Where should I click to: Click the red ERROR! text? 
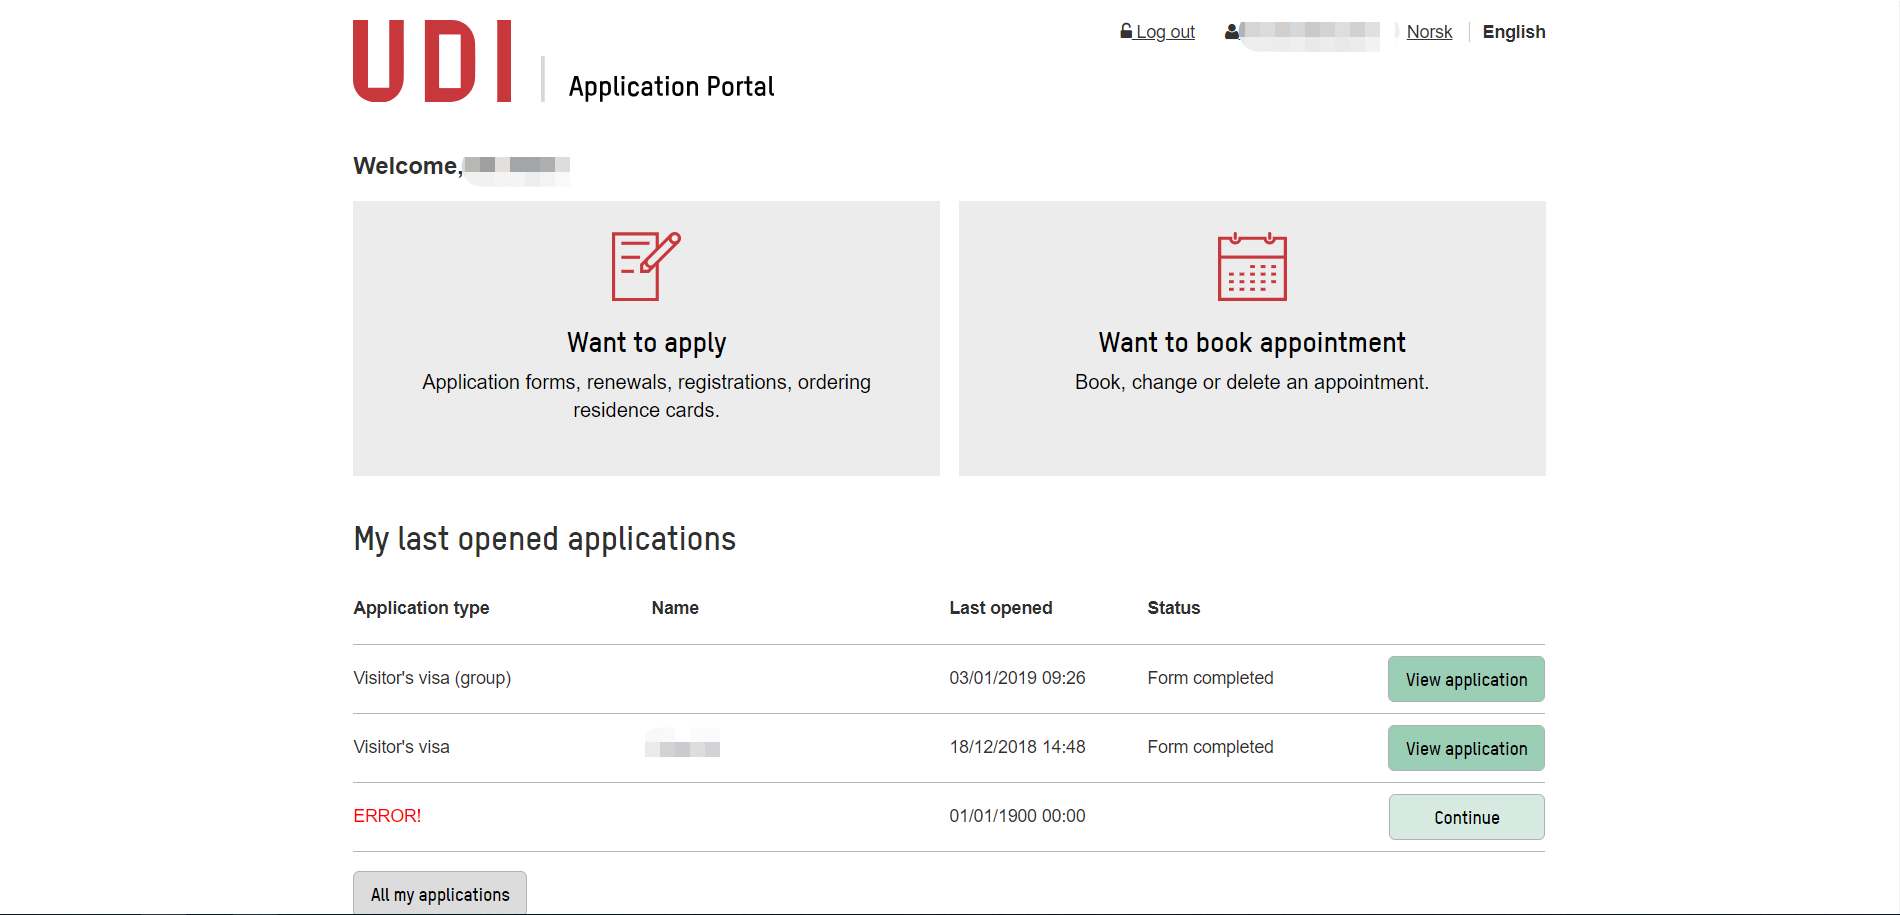click(387, 816)
